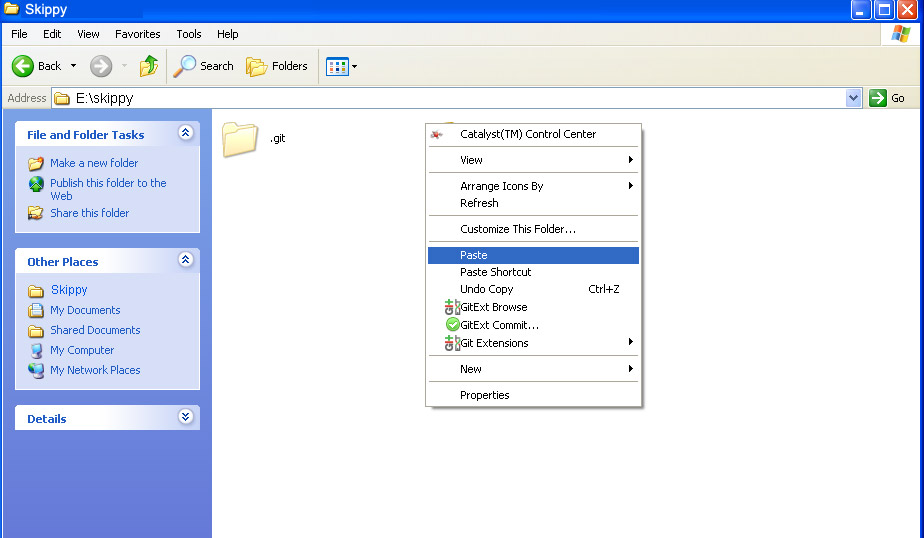Screen dimensions: 924x538
Task: Click Make a new folder link
Action: tap(94, 163)
